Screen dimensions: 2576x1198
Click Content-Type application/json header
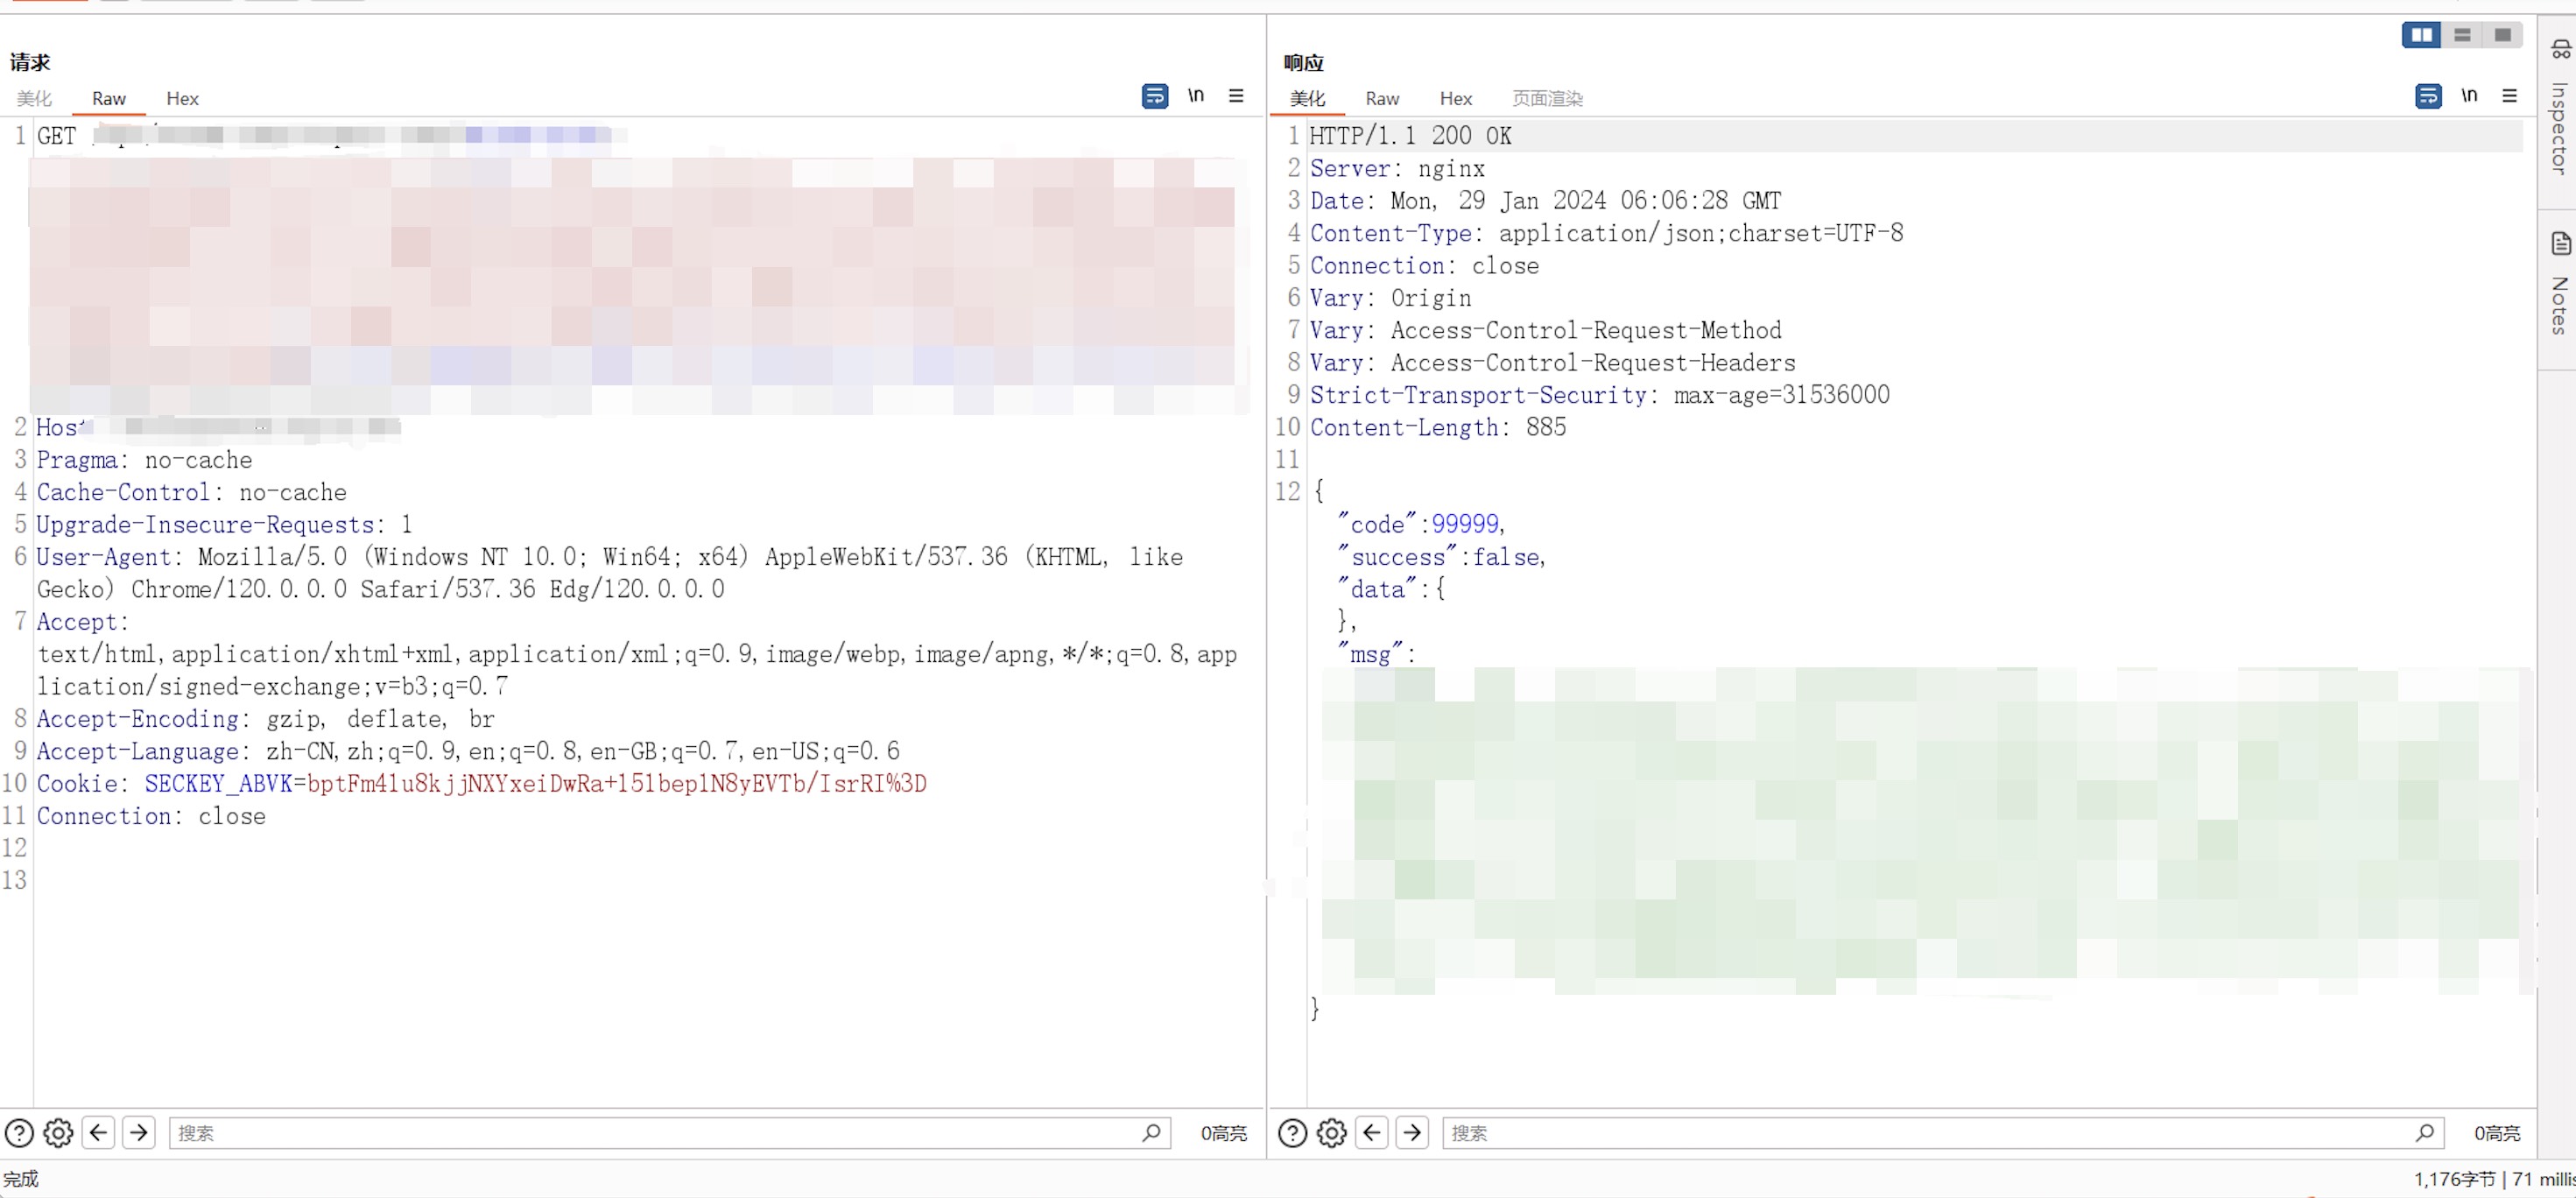(1606, 233)
